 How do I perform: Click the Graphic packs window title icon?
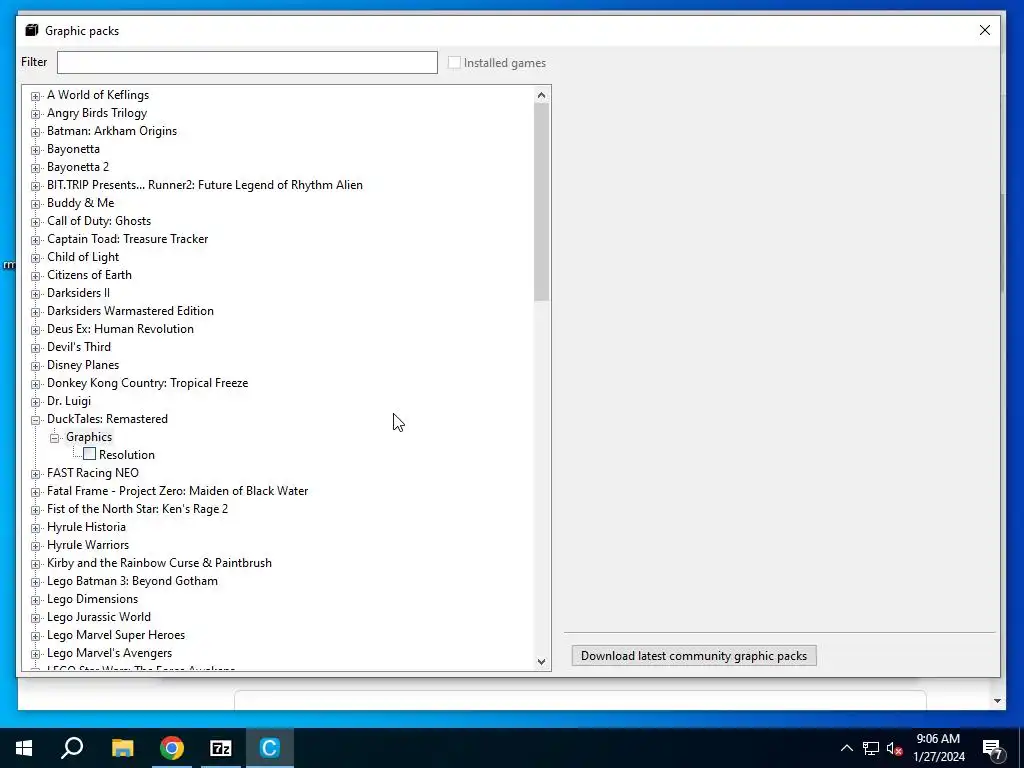[x=32, y=30]
